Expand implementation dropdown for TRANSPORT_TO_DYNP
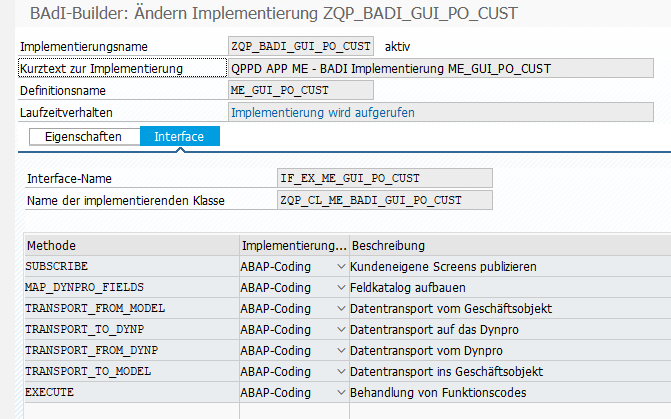Image resolution: width=671 pixels, height=419 pixels. pos(343,330)
